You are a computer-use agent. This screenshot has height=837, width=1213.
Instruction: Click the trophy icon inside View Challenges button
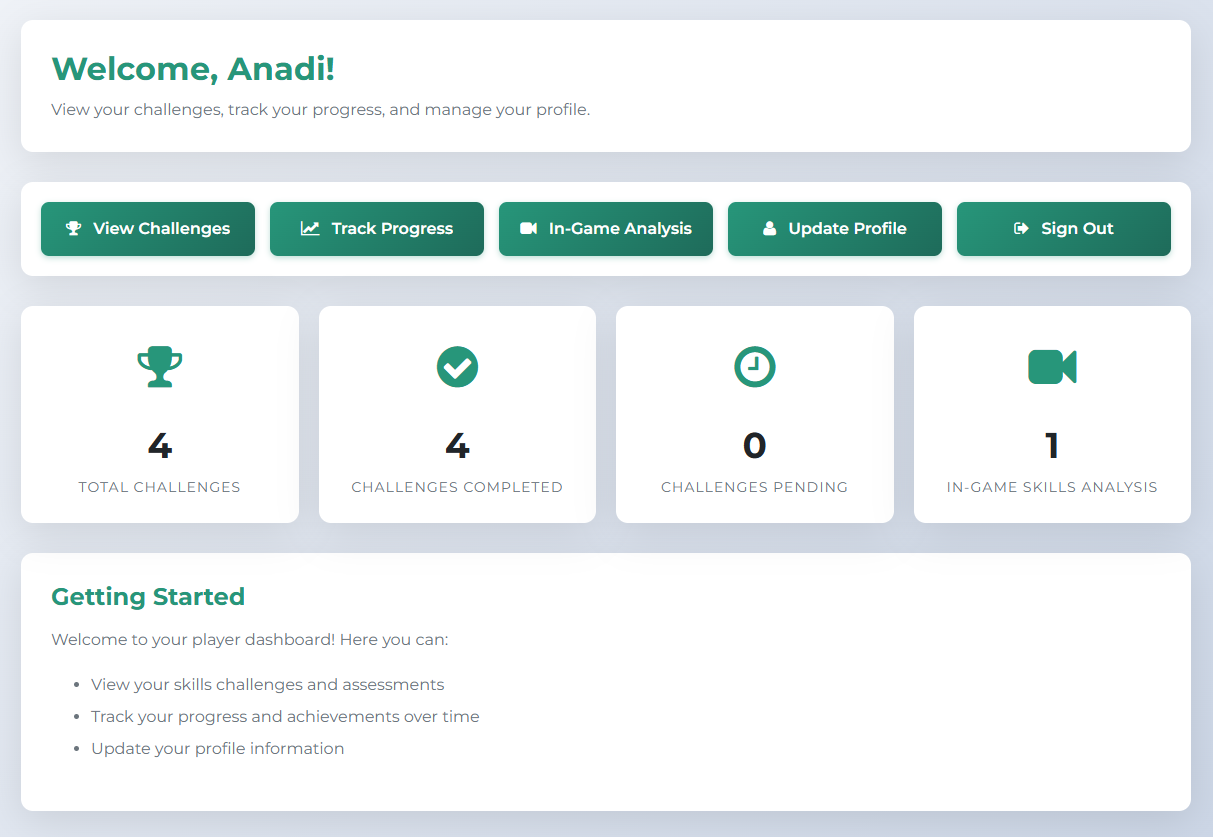coord(72,228)
